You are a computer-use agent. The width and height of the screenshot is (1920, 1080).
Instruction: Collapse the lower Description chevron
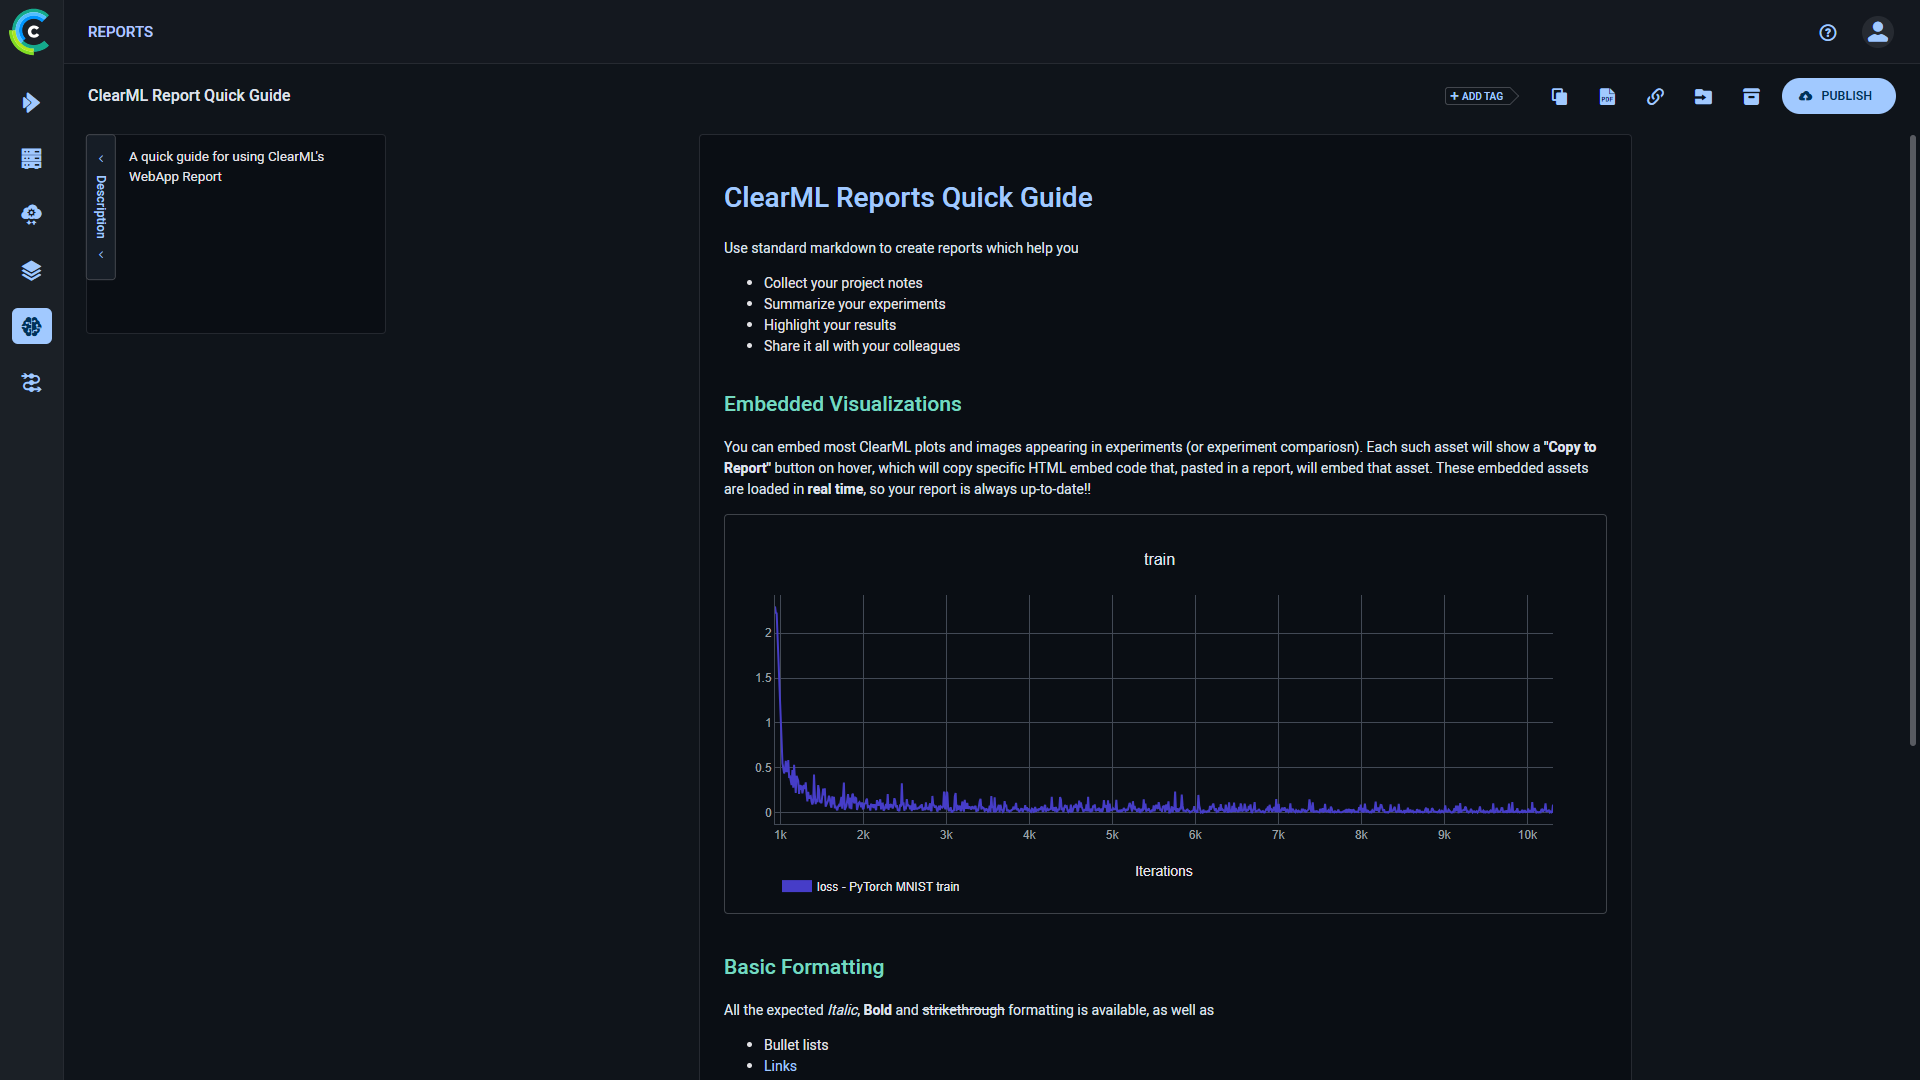point(100,254)
